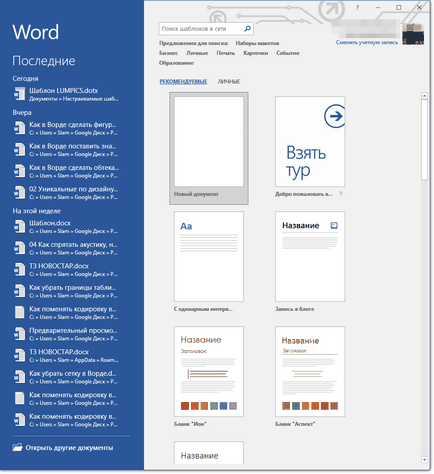Click the search magnifier icon
This screenshot has width=434, height=474.
pyautogui.click(x=247, y=29)
